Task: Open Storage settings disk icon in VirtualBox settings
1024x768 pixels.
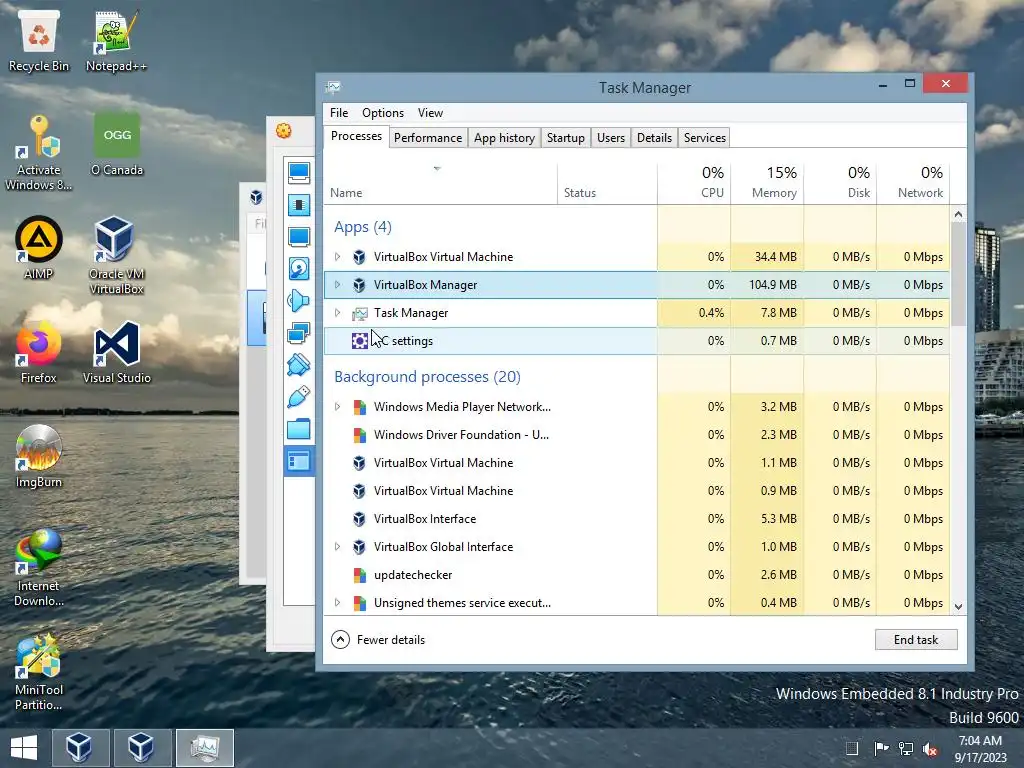Action: click(299, 269)
